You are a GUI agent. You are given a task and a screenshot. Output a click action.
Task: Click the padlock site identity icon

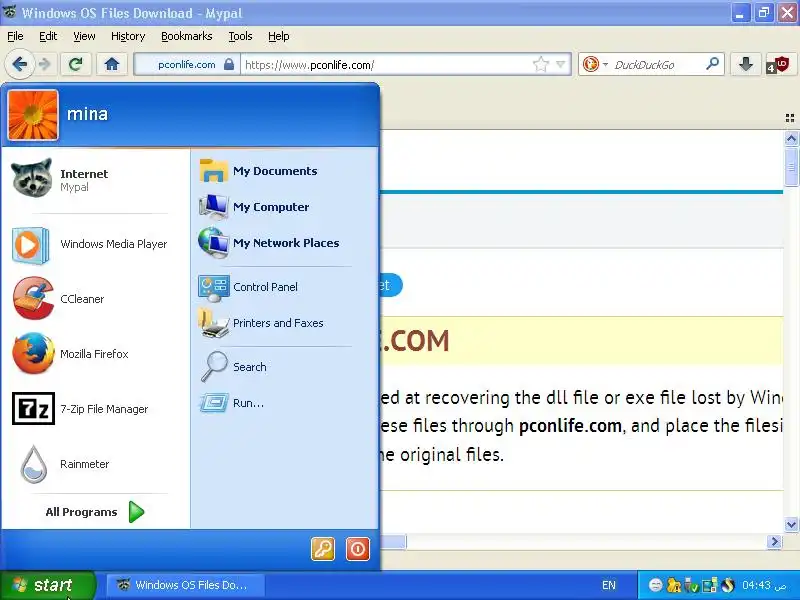pyautogui.click(x=229, y=64)
